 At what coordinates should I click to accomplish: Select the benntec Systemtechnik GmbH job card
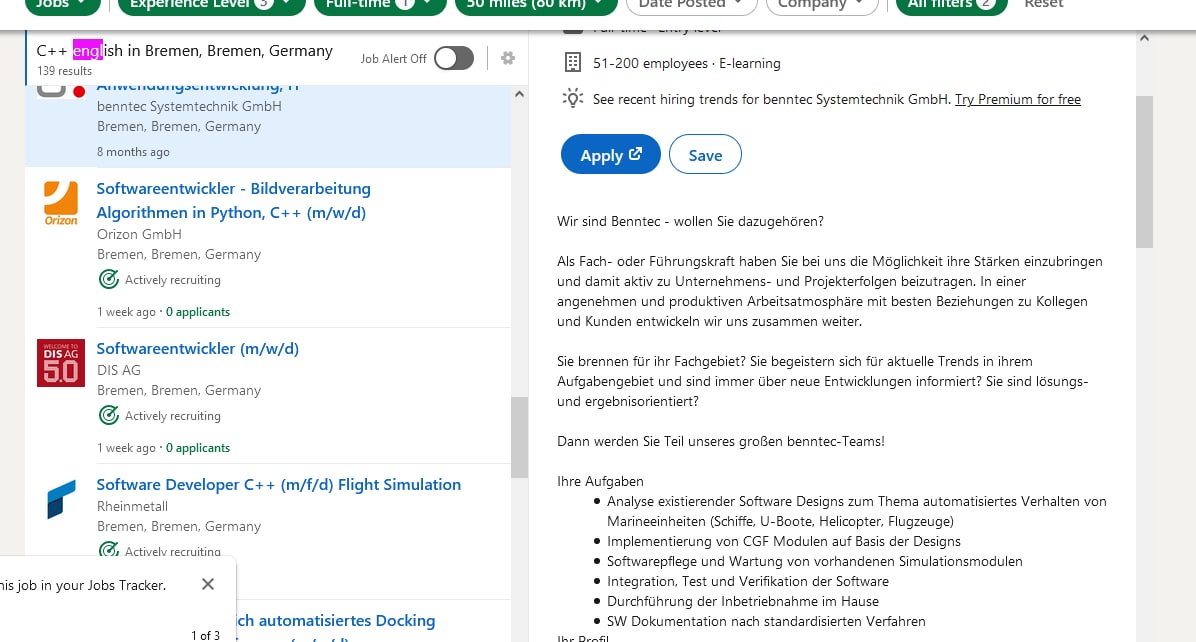click(268, 126)
